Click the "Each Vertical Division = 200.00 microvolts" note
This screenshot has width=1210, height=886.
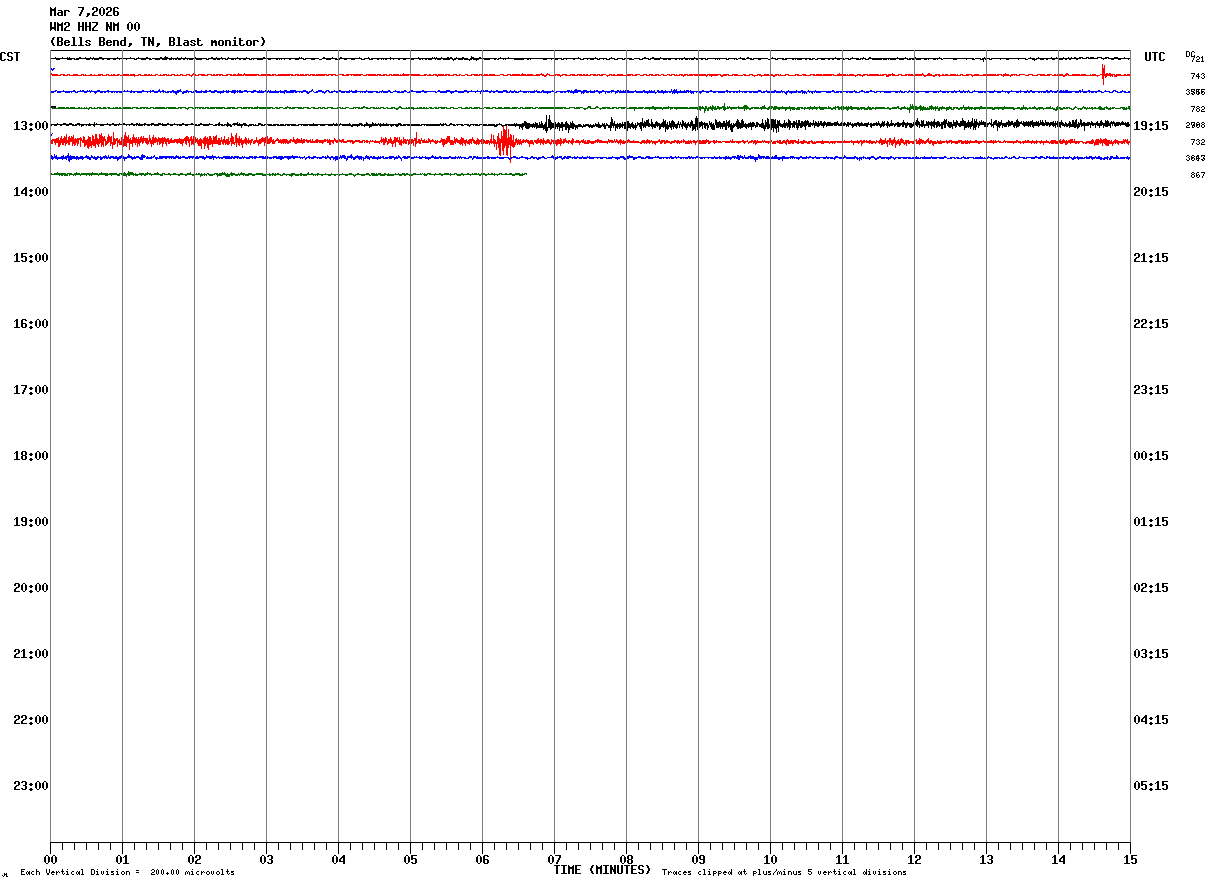128,873
